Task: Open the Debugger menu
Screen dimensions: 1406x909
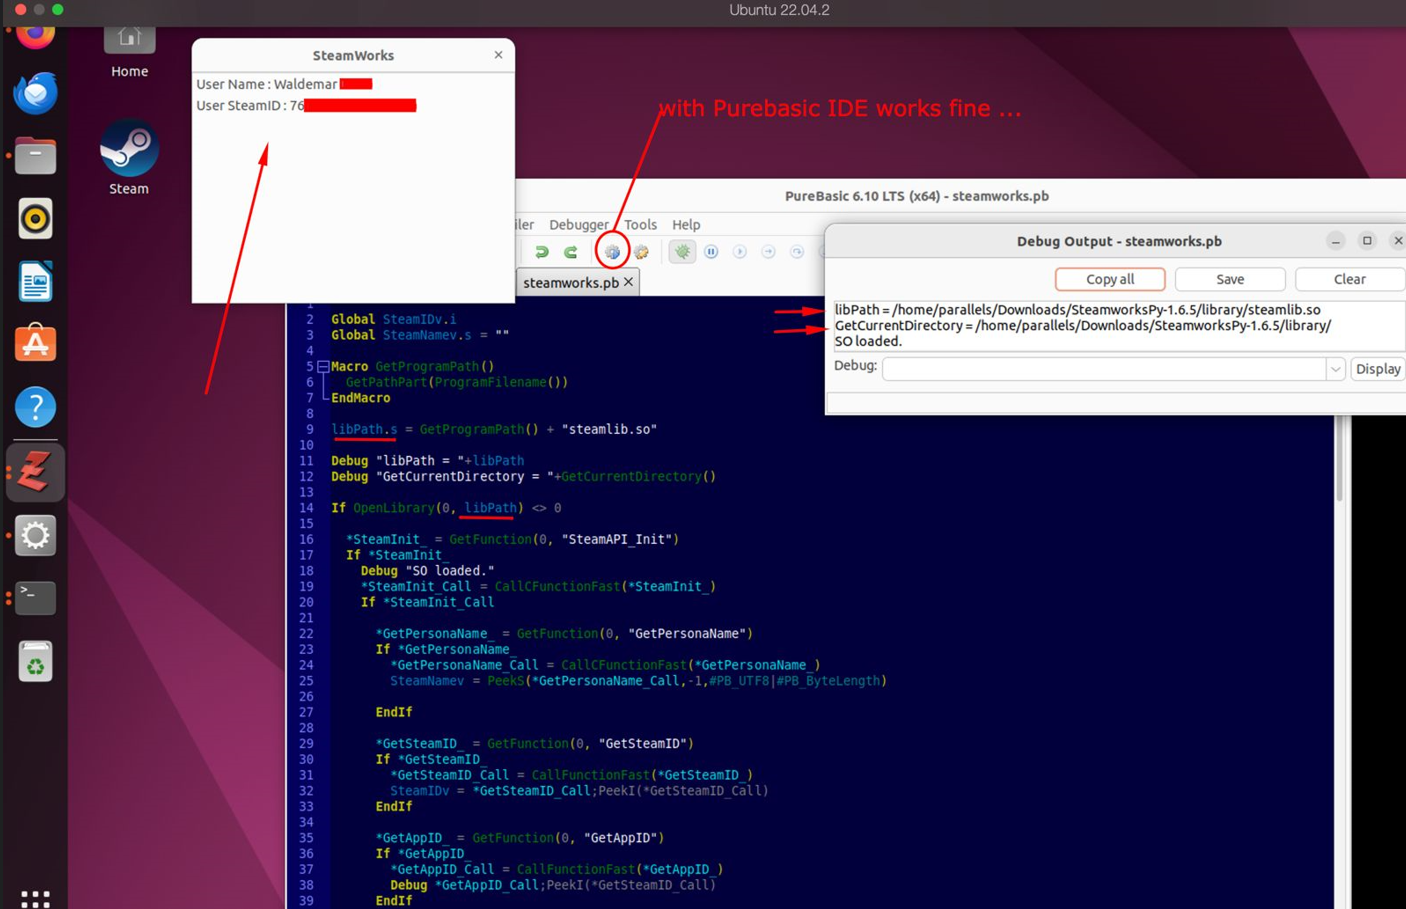Action: click(x=578, y=225)
